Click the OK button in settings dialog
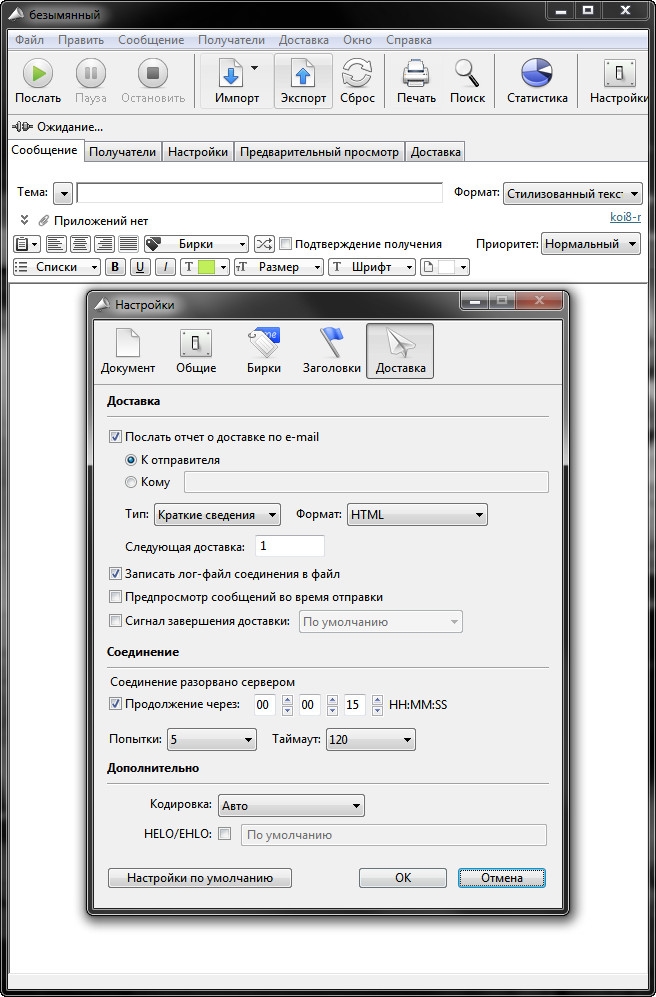This screenshot has width=656, height=997. pos(402,878)
